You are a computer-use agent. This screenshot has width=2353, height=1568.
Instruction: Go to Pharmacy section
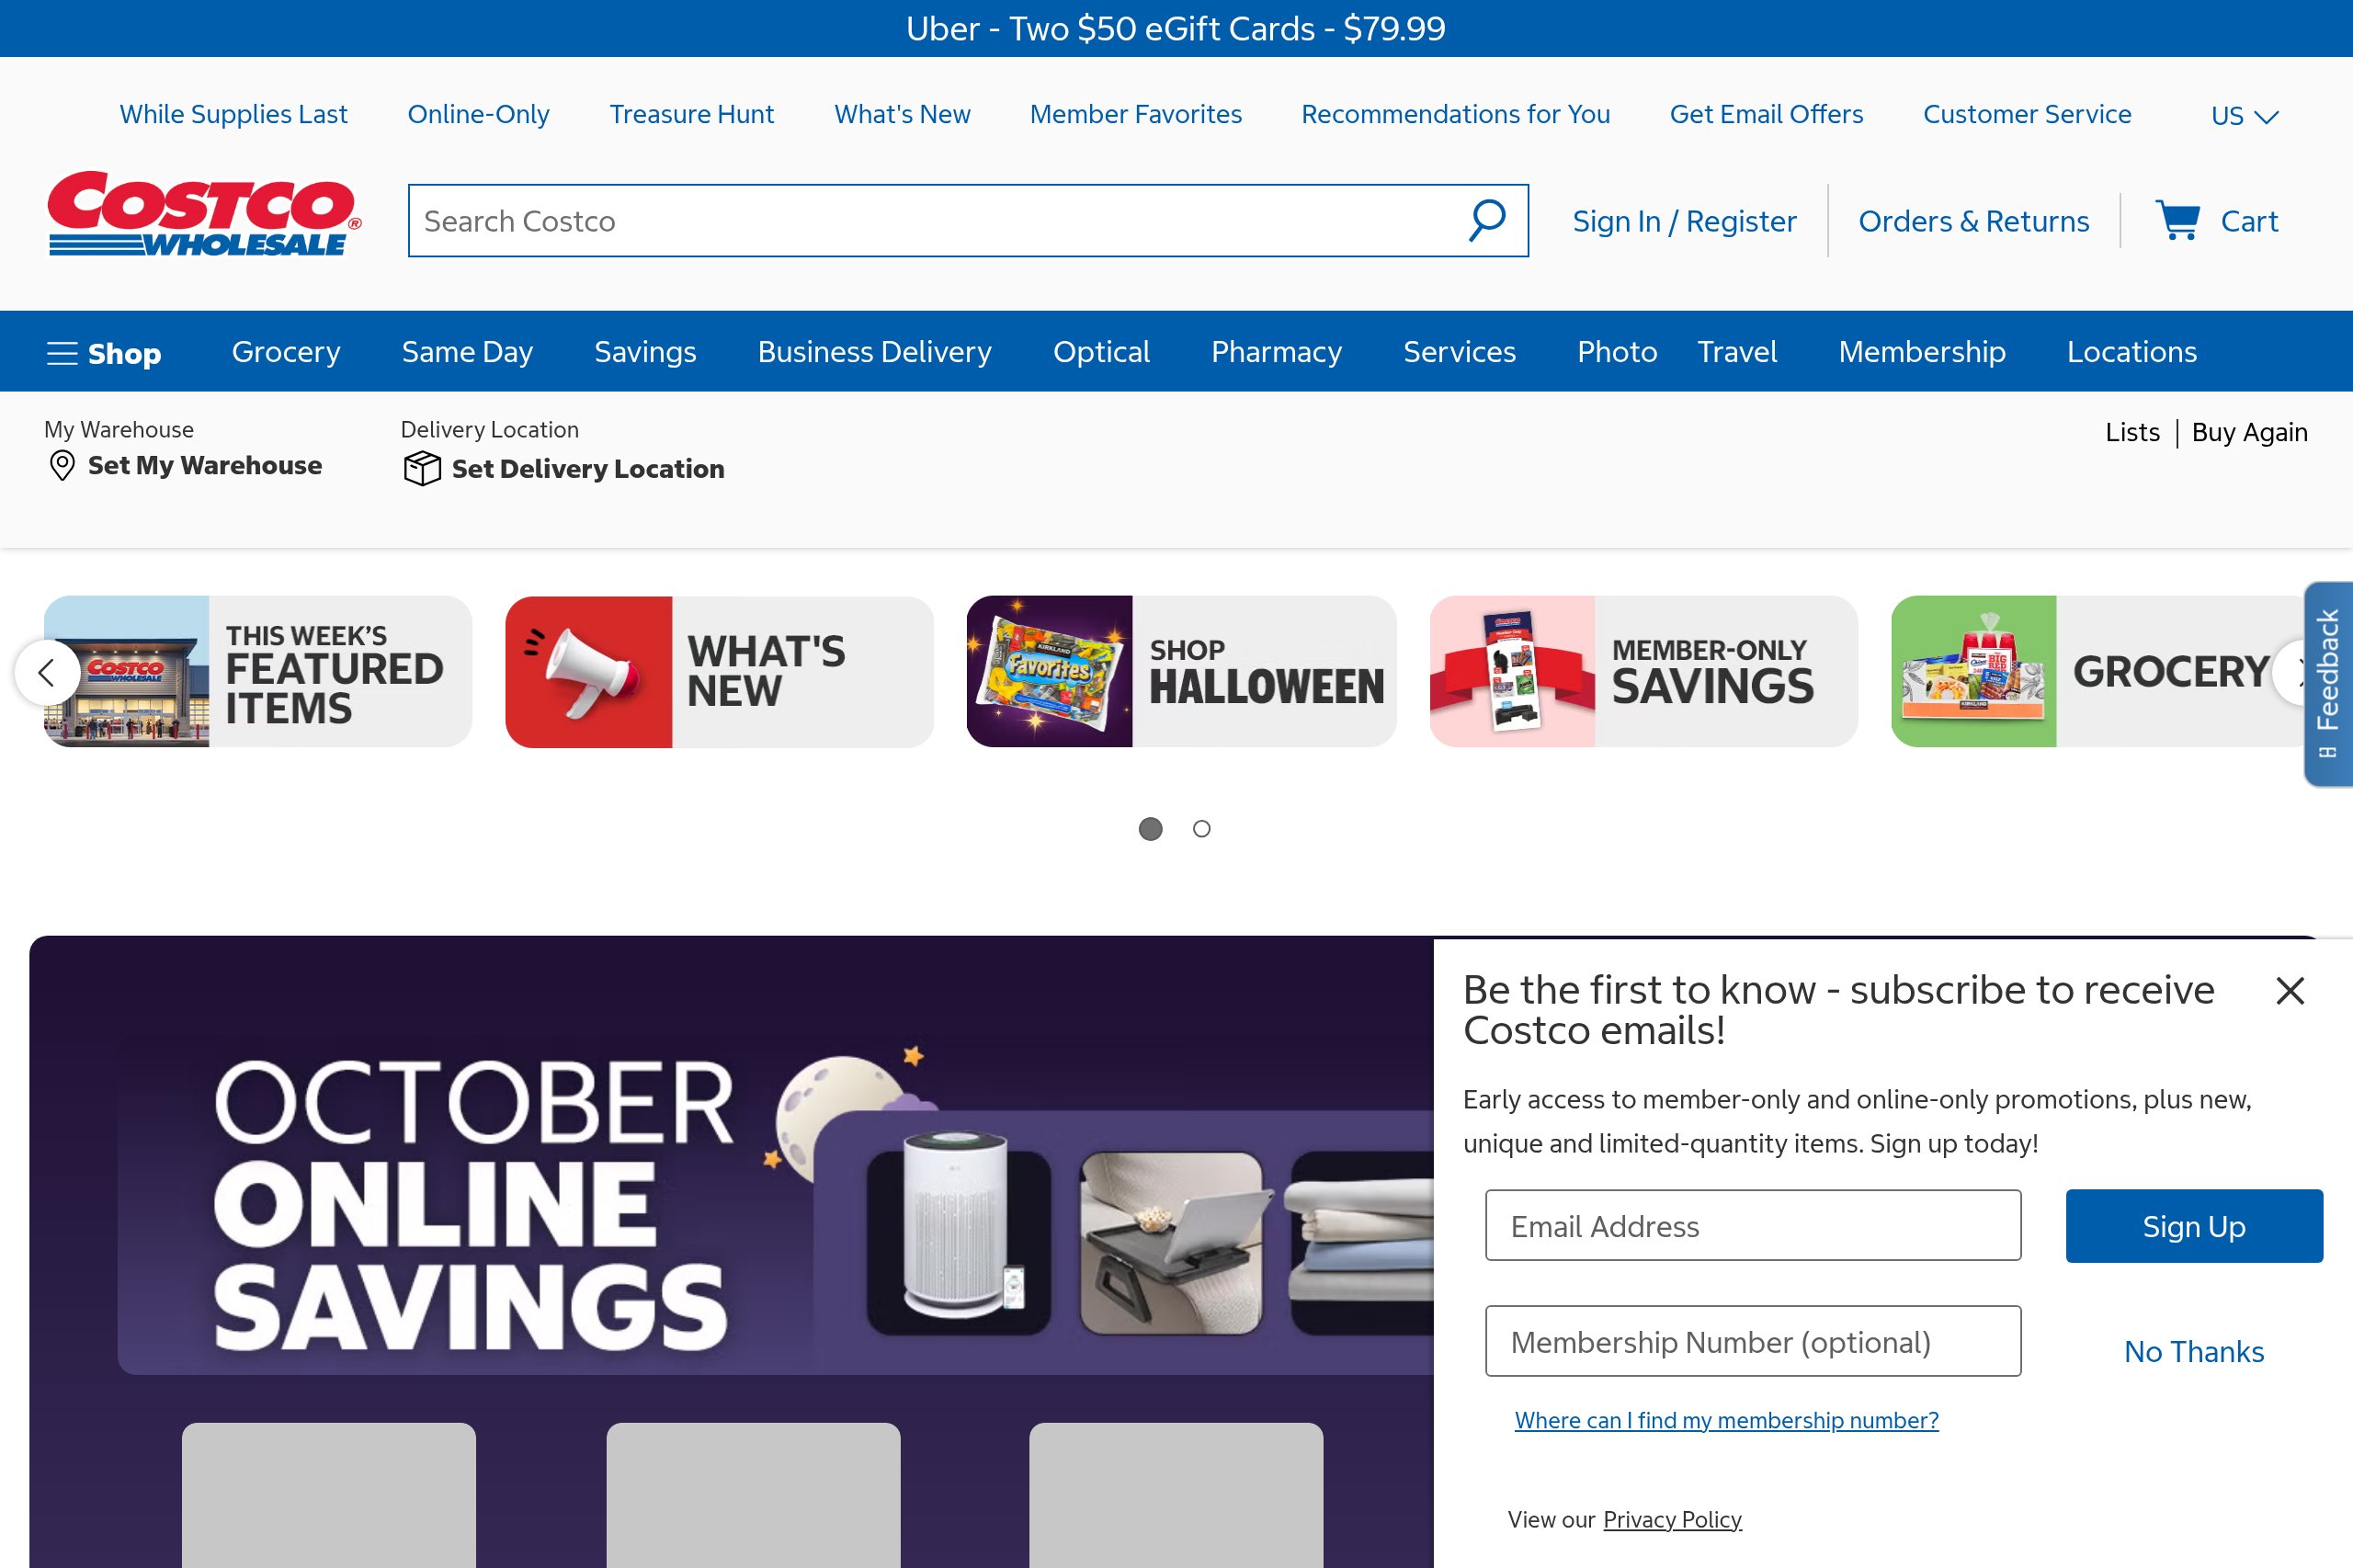click(x=1276, y=352)
